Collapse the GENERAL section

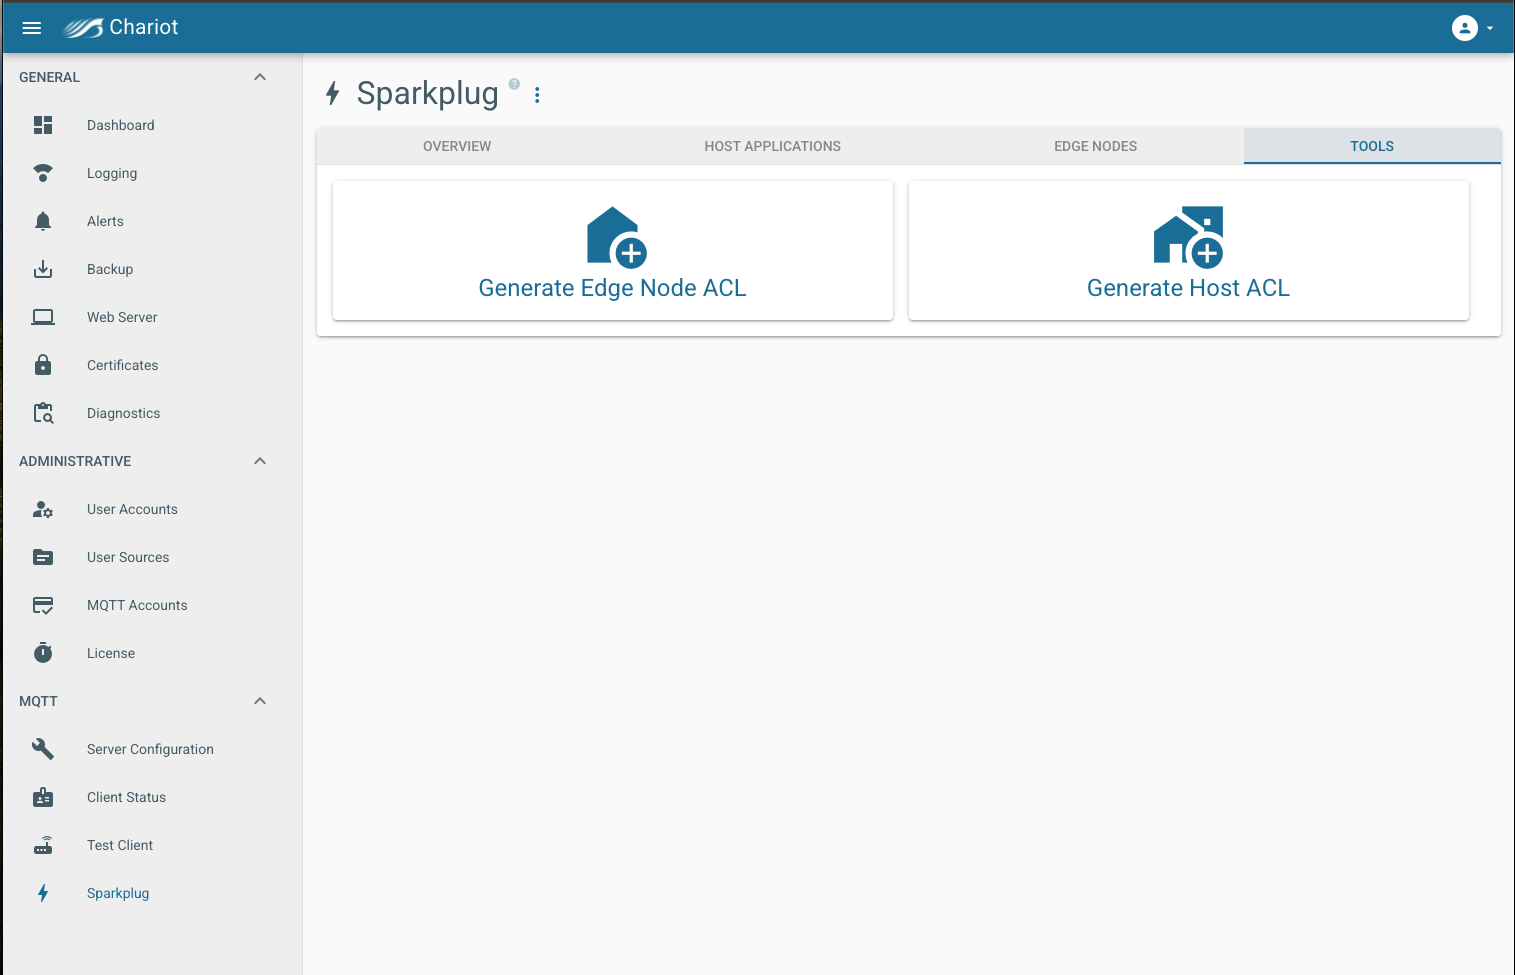(x=260, y=77)
